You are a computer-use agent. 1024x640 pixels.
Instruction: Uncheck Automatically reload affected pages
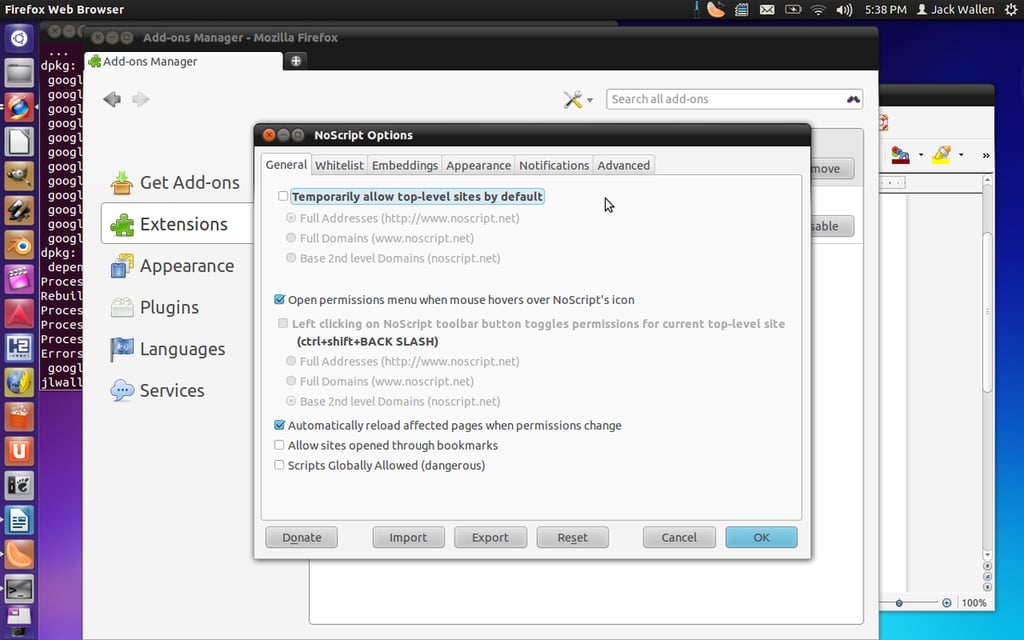[x=280, y=425]
